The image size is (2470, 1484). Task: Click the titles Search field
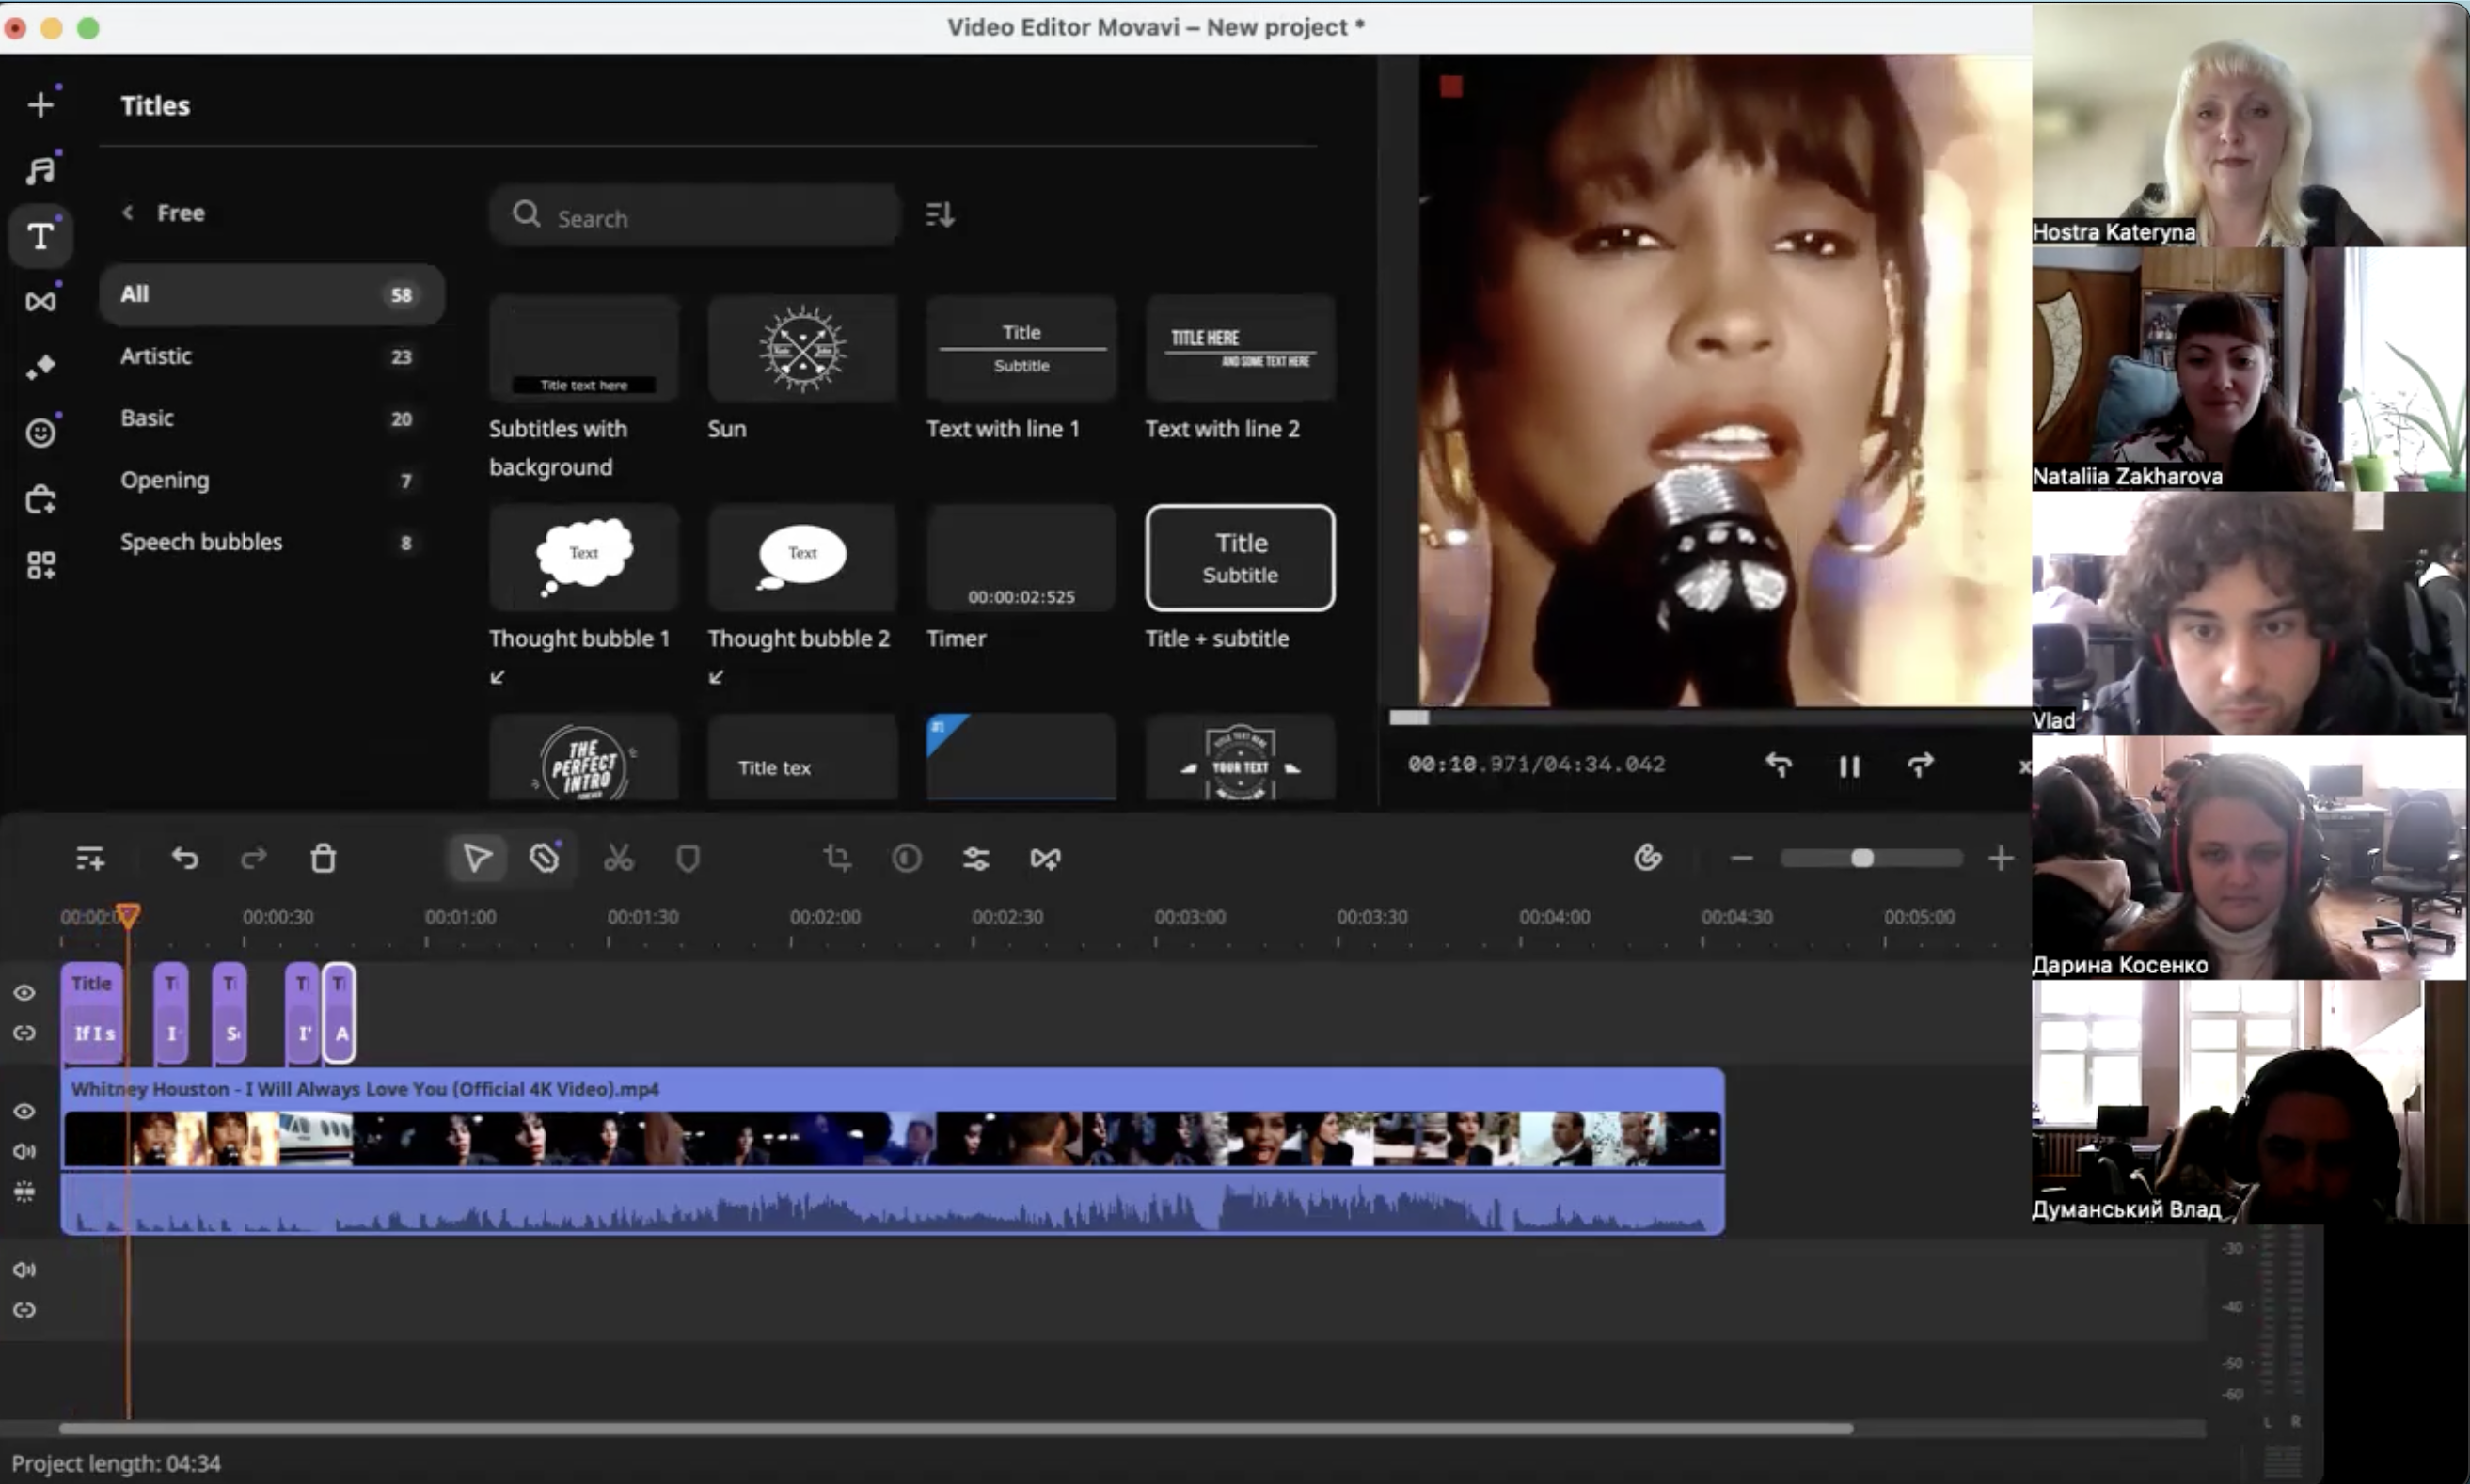695,215
